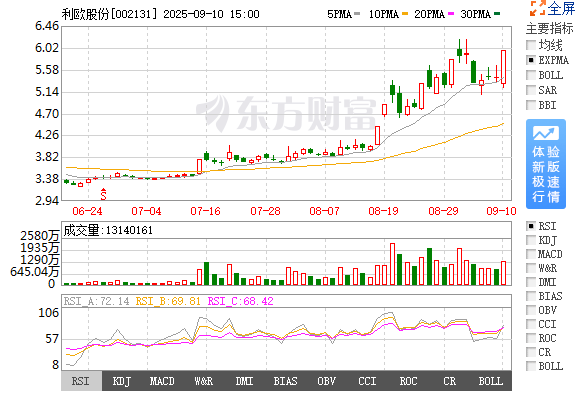Click the 07-16 date axis label
583x394 pixels.
point(205,211)
